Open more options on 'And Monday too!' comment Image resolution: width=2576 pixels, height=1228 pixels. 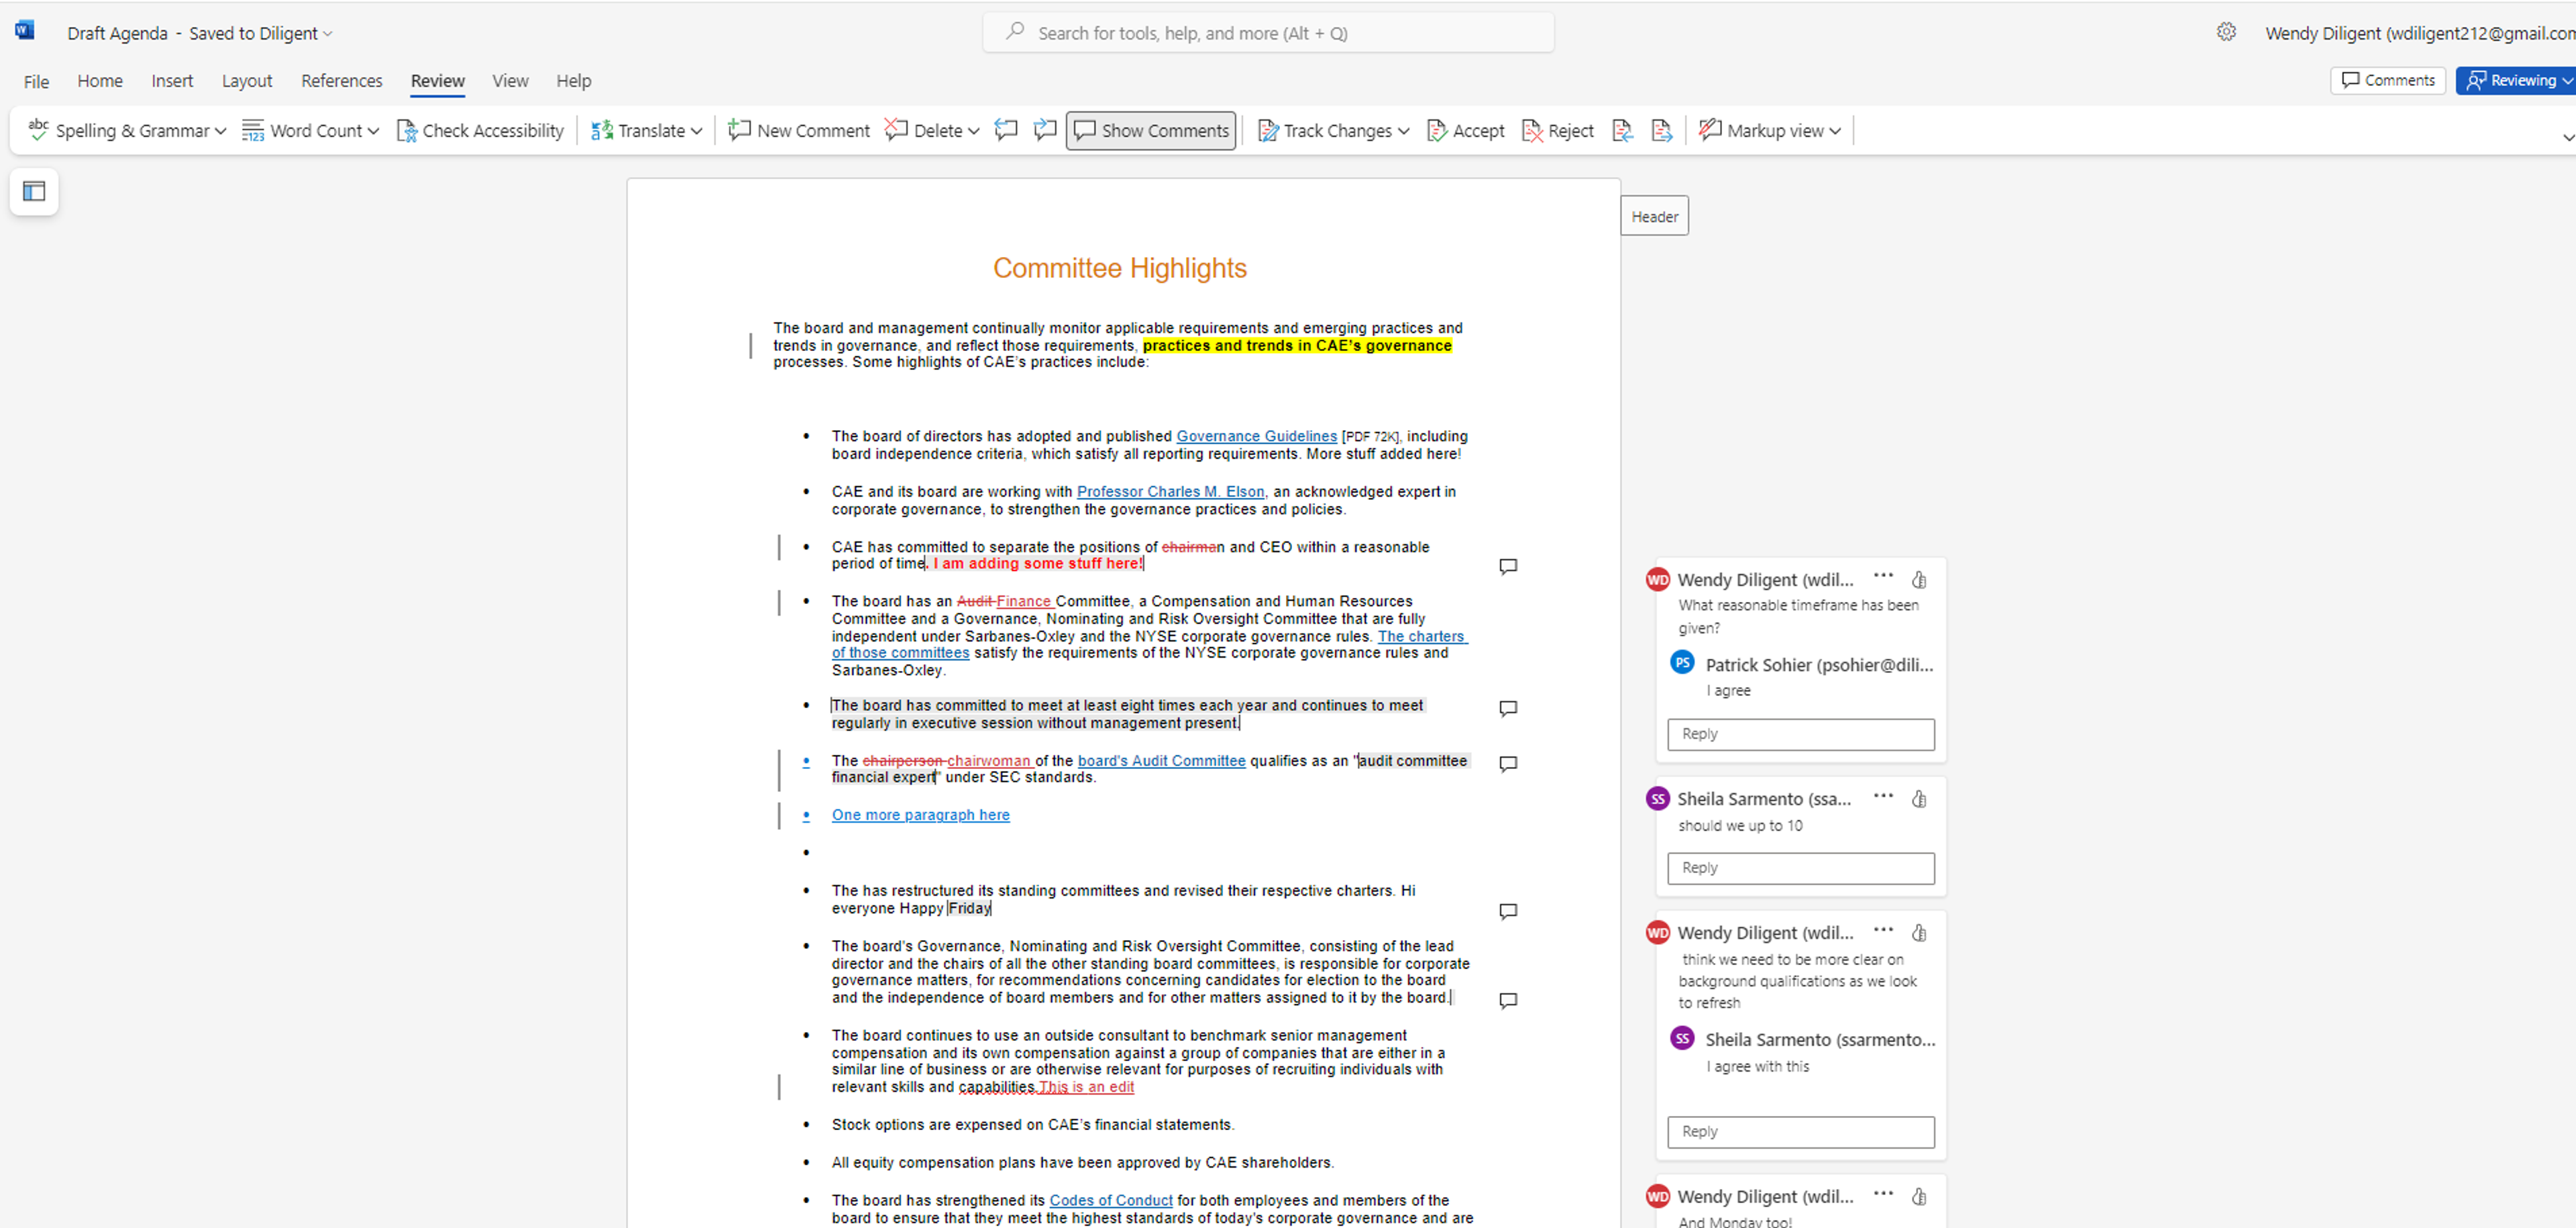click(1883, 1193)
